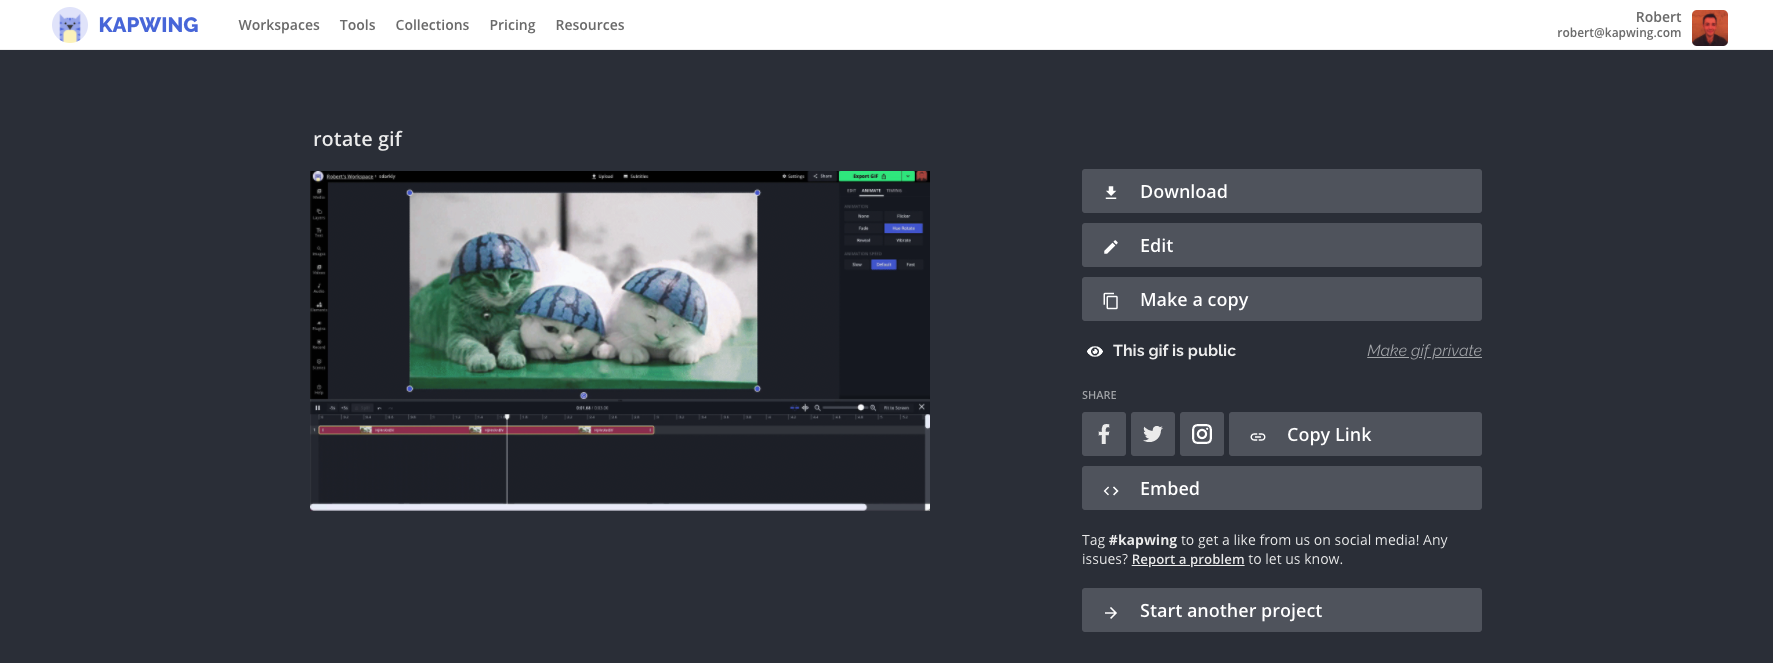
Task: Share the gif on Facebook
Action: click(1103, 434)
